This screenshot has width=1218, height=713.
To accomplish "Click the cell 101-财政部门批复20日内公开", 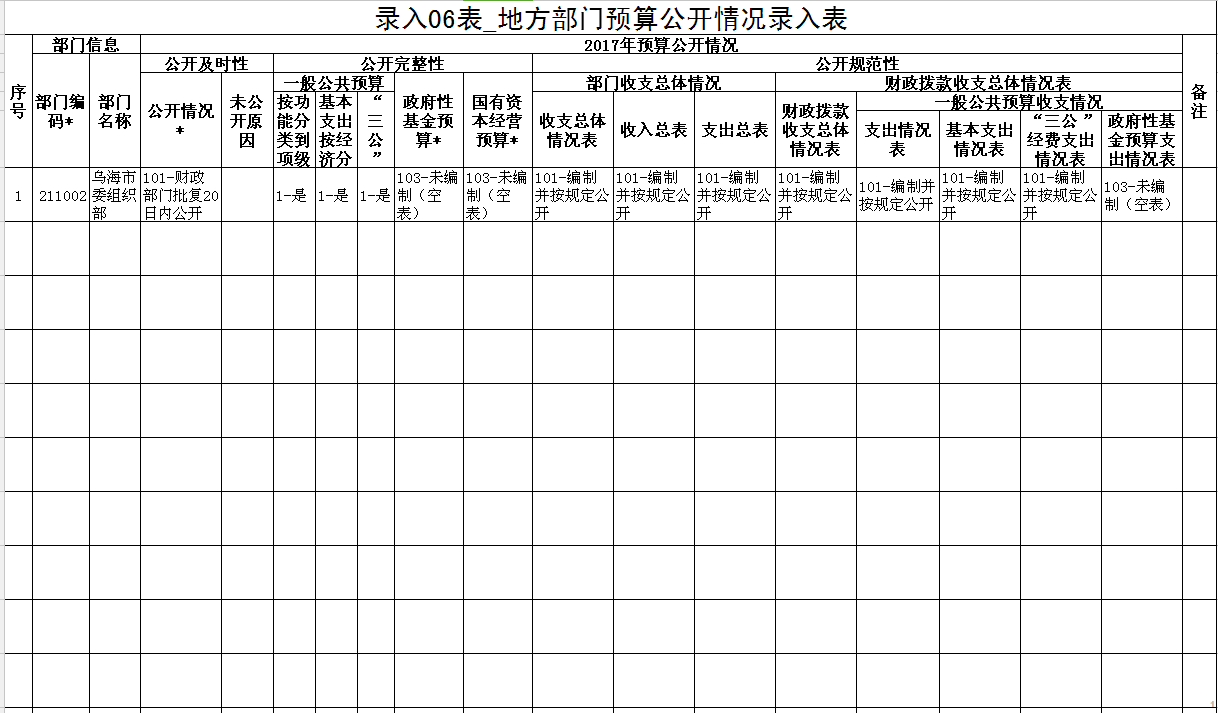I will coord(181,195).
